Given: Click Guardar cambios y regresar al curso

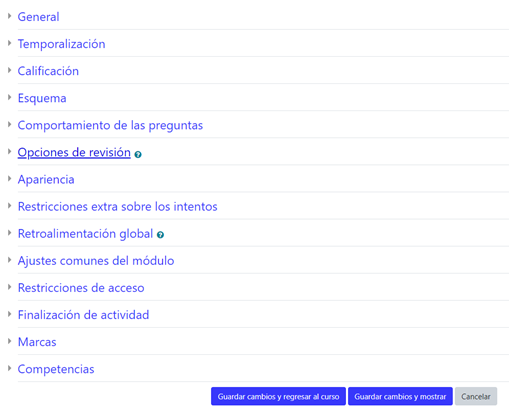Looking at the screenshot, I should click(278, 396).
